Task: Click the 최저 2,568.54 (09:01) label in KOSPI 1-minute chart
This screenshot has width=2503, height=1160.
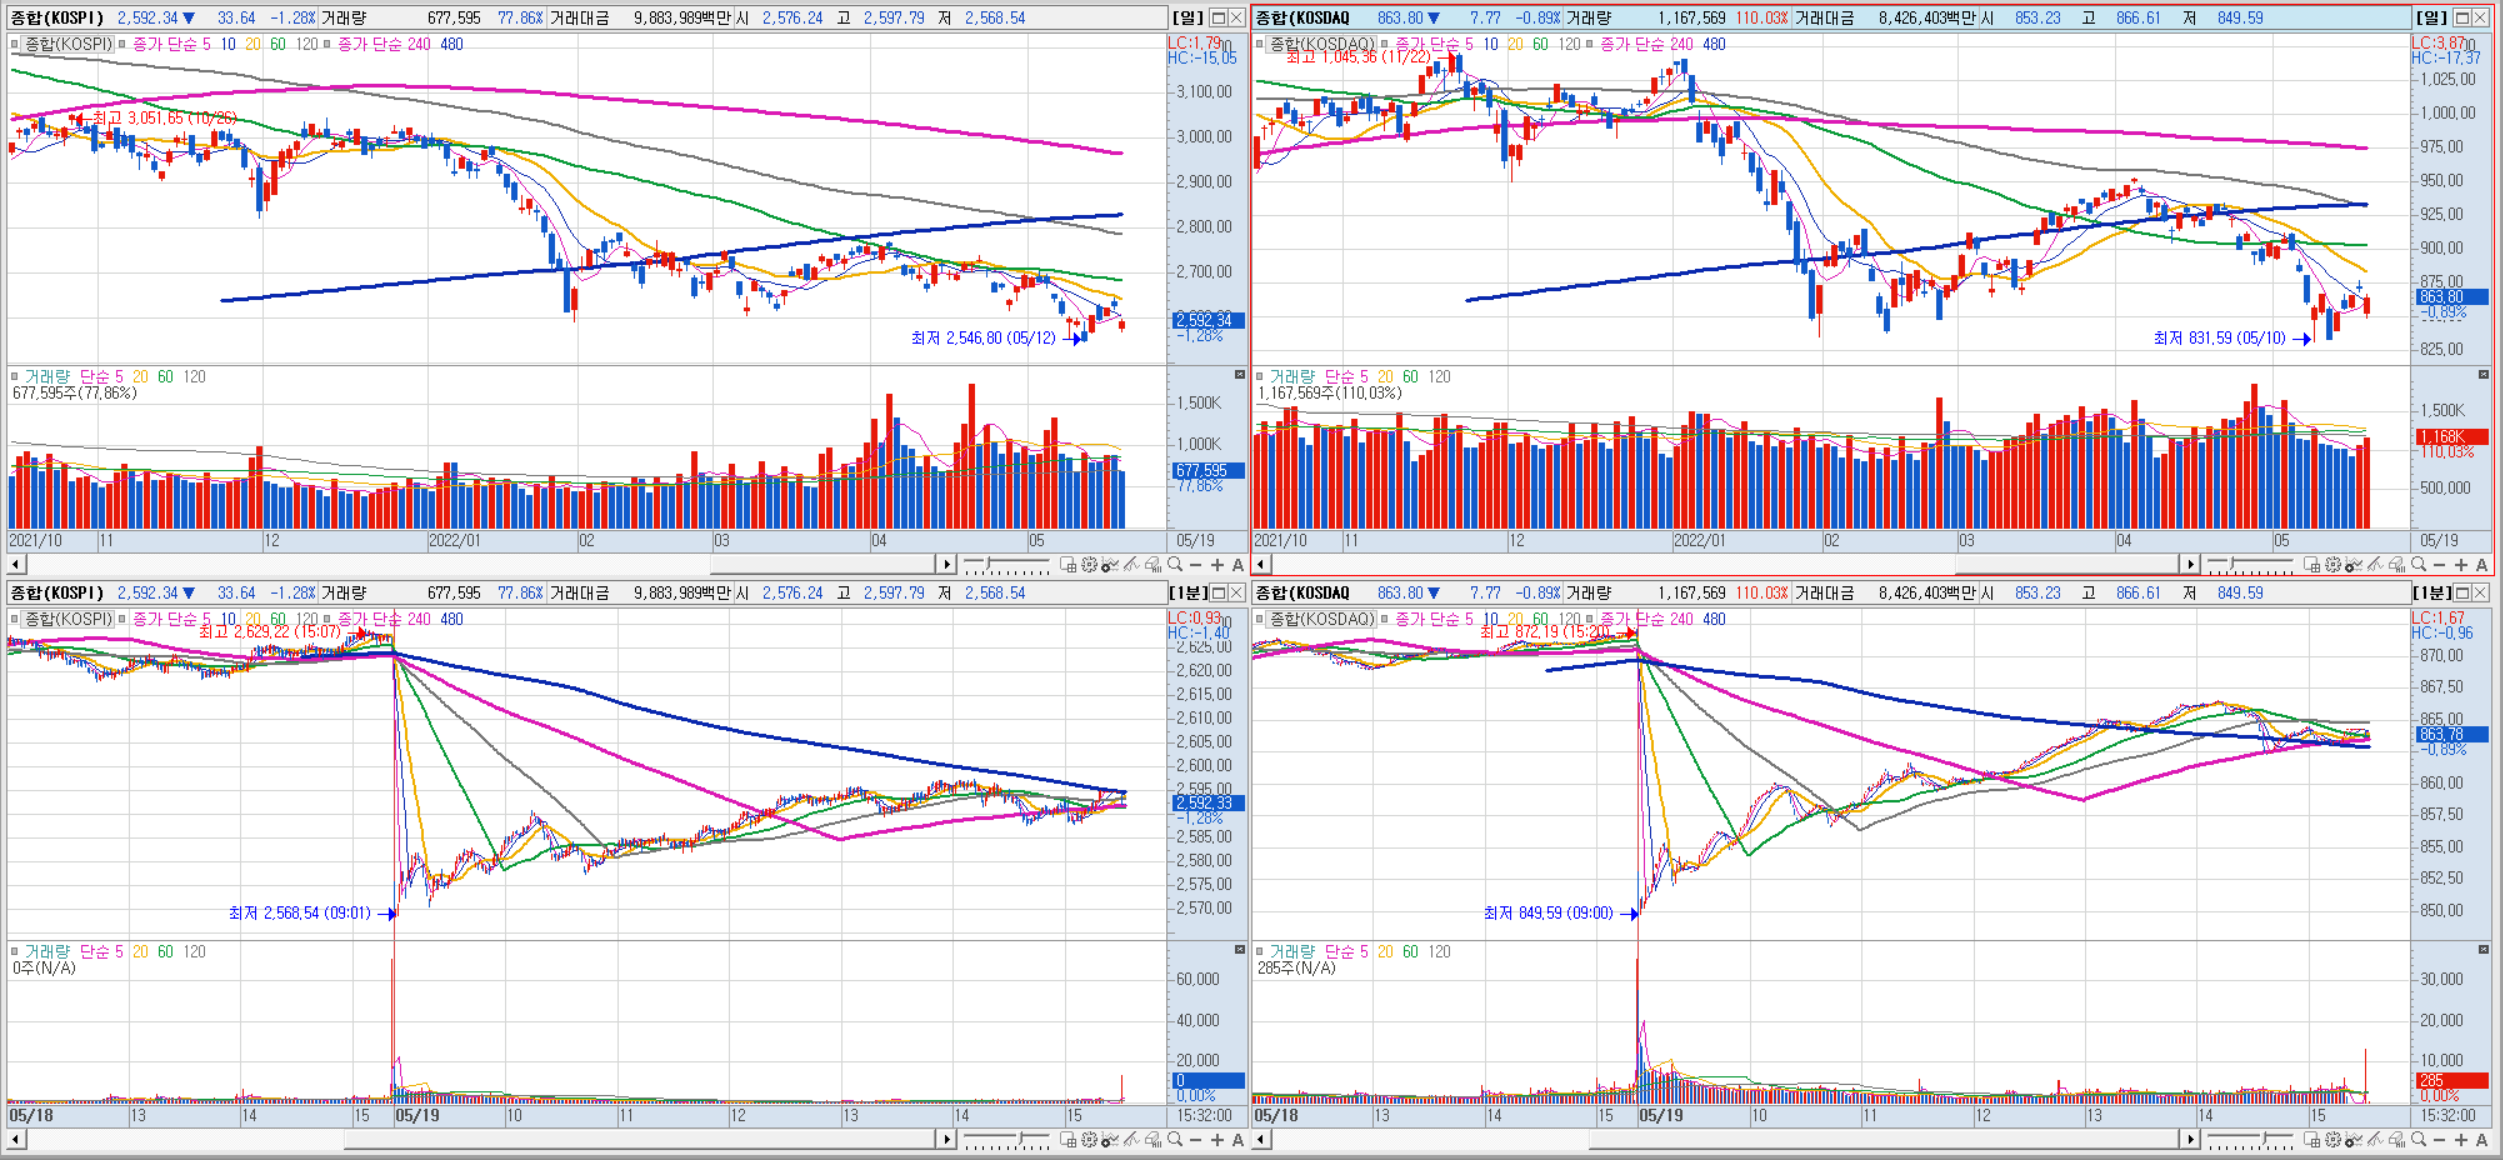Action: (299, 913)
